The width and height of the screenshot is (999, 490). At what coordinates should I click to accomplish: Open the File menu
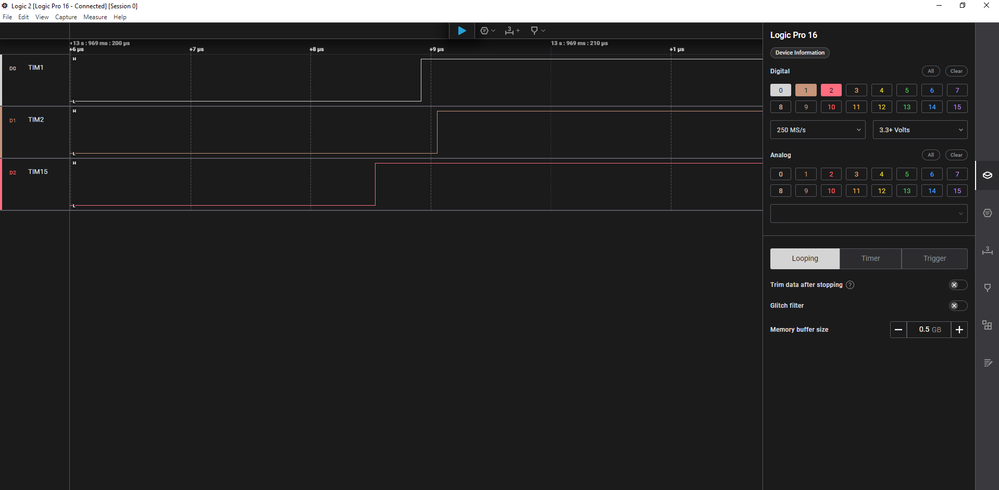coord(8,17)
